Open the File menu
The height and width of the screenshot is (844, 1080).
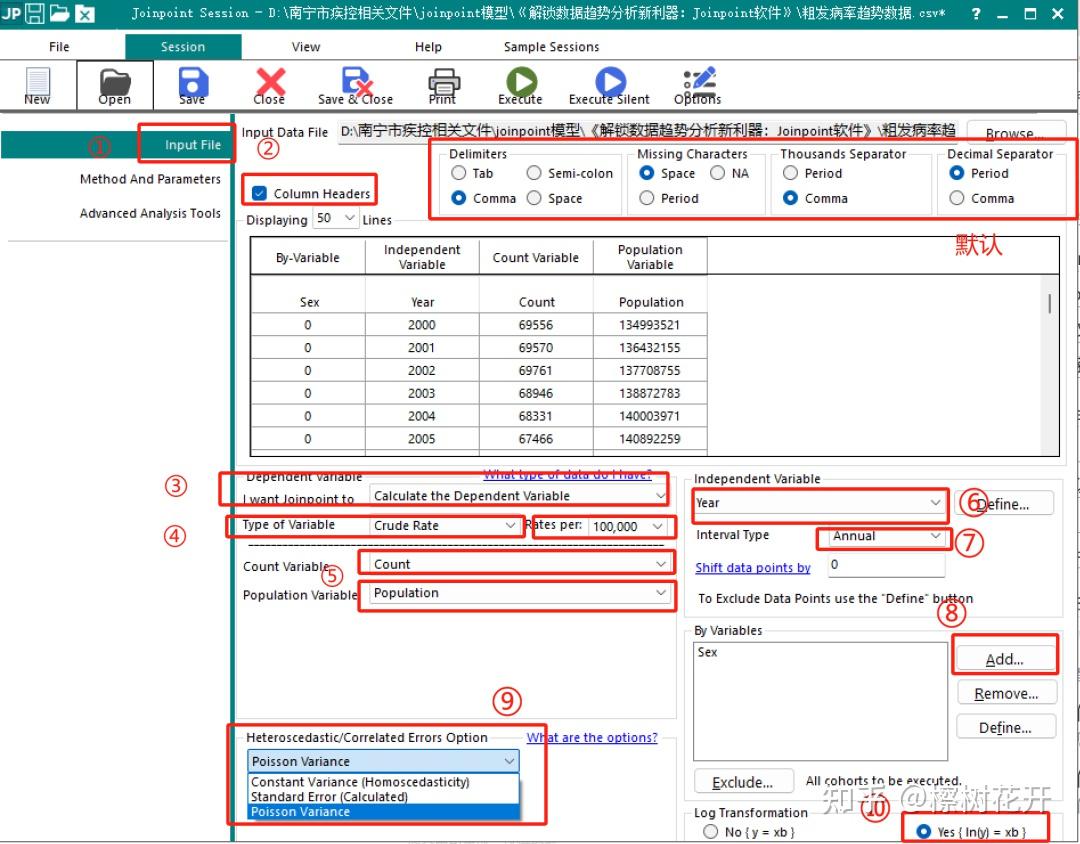(x=59, y=47)
